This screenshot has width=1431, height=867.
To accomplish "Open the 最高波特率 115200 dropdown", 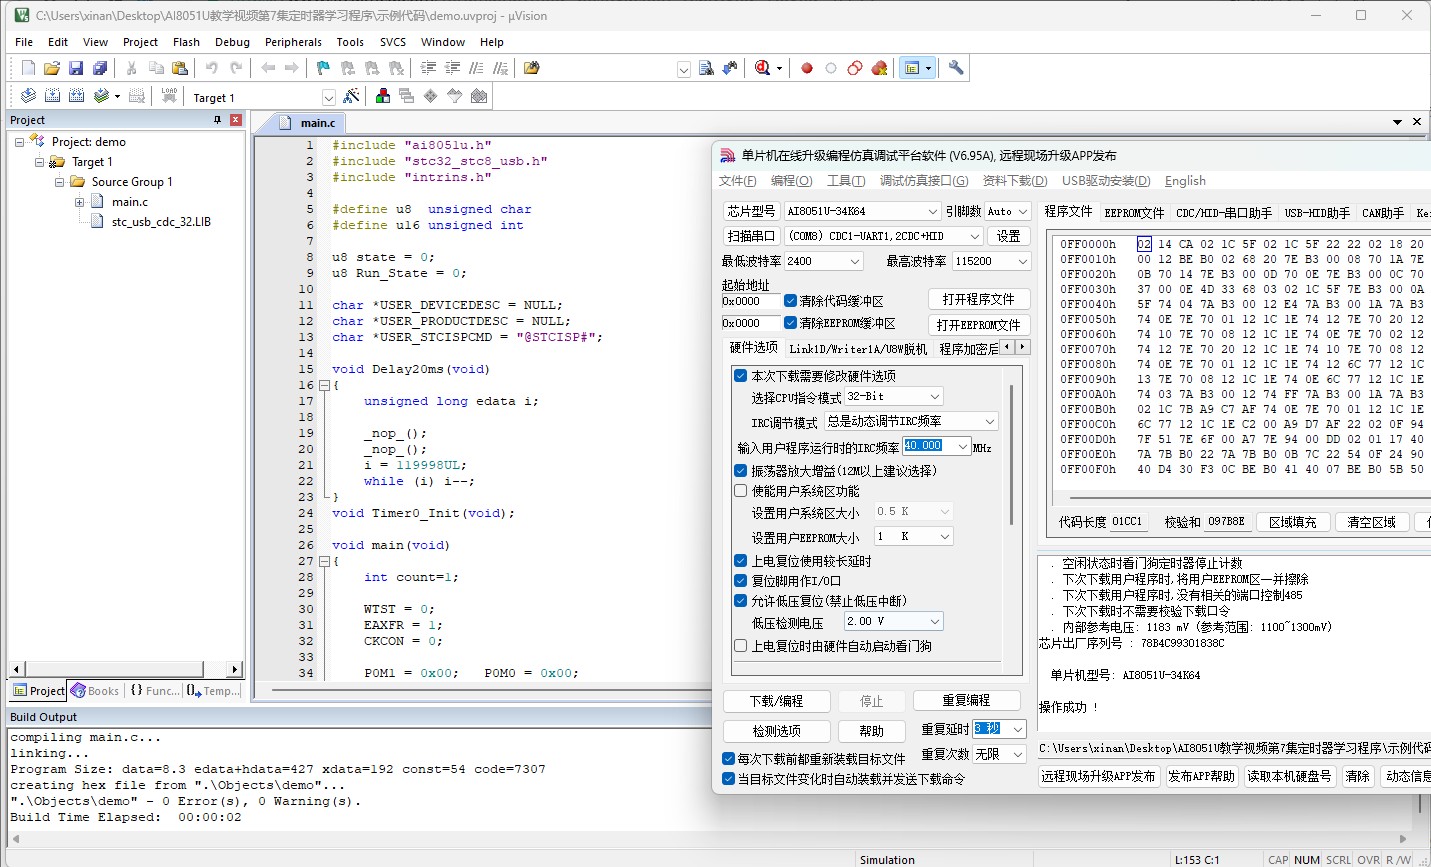I will (990, 261).
